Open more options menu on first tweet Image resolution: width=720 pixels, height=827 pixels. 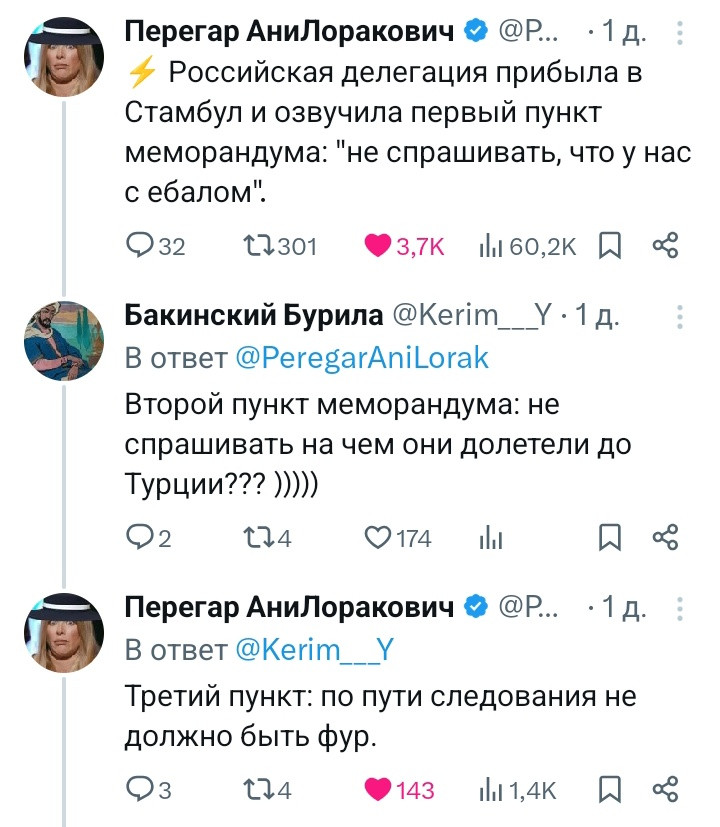click(x=680, y=35)
